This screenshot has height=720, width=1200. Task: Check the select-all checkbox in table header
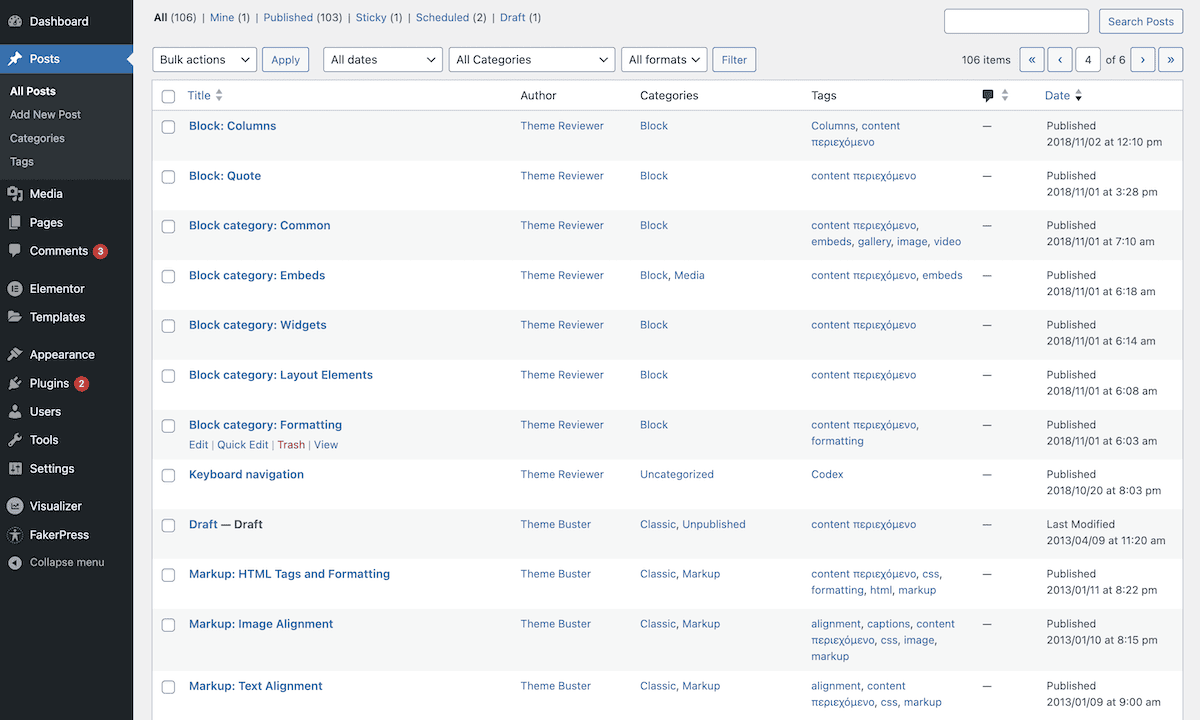[x=168, y=95]
